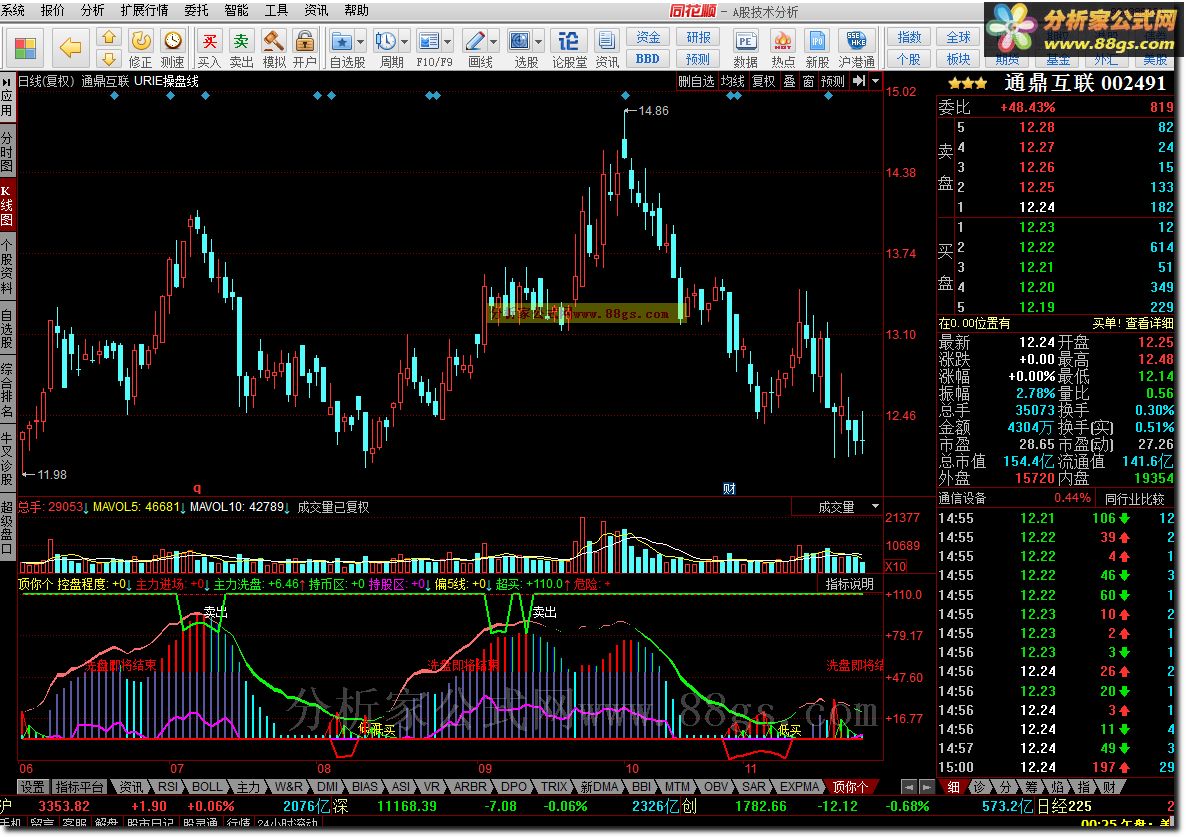This screenshot has width=1186, height=837.
Task: Open the 分析 menu
Action: pyautogui.click(x=92, y=11)
